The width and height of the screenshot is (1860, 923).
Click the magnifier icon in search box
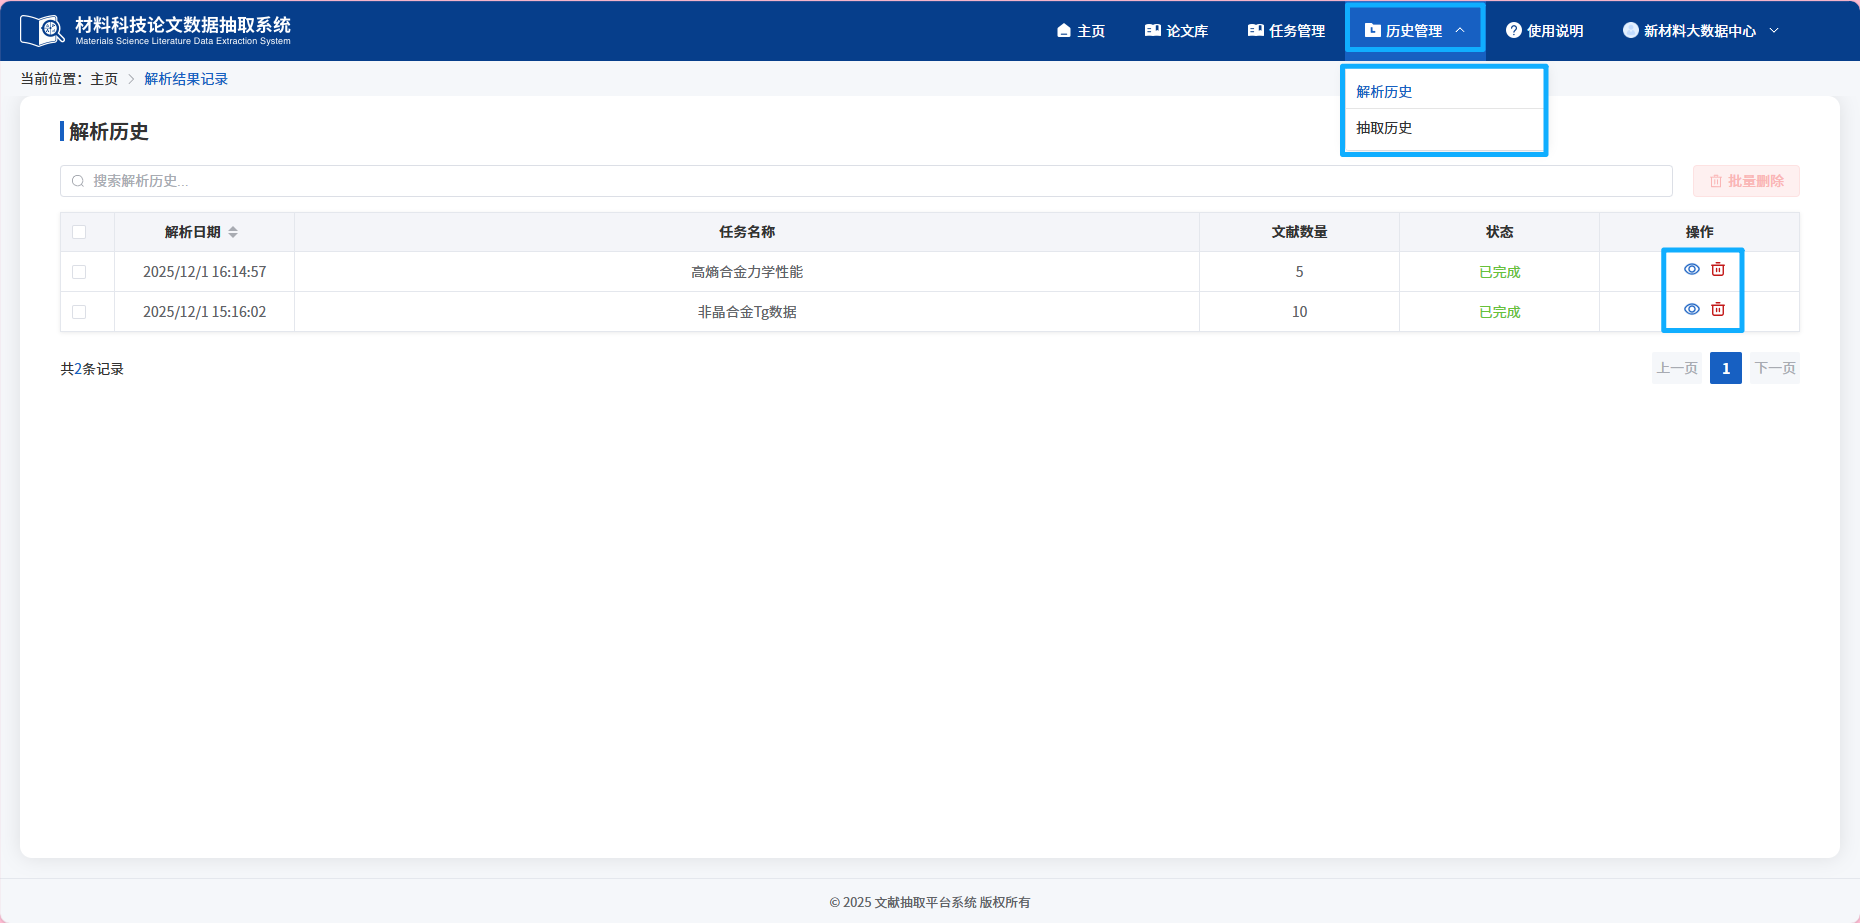pos(78,181)
